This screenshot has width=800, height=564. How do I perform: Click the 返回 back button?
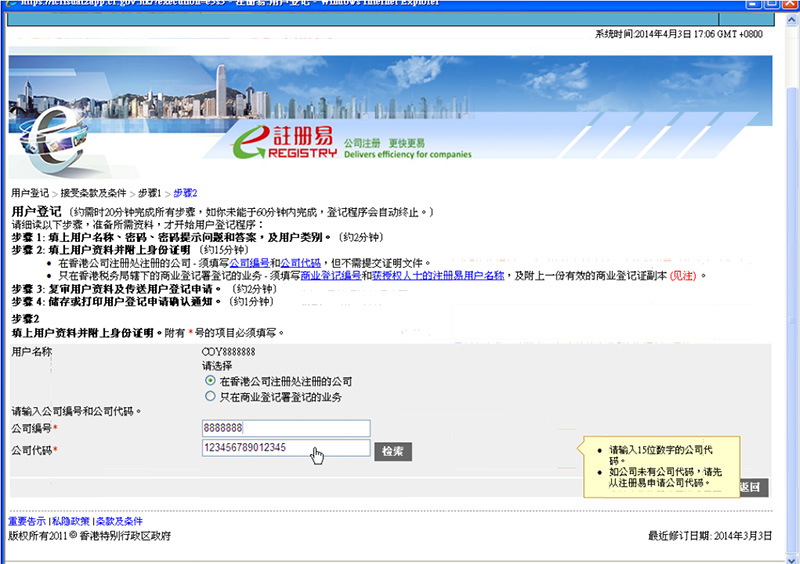(x=753, y=487)
